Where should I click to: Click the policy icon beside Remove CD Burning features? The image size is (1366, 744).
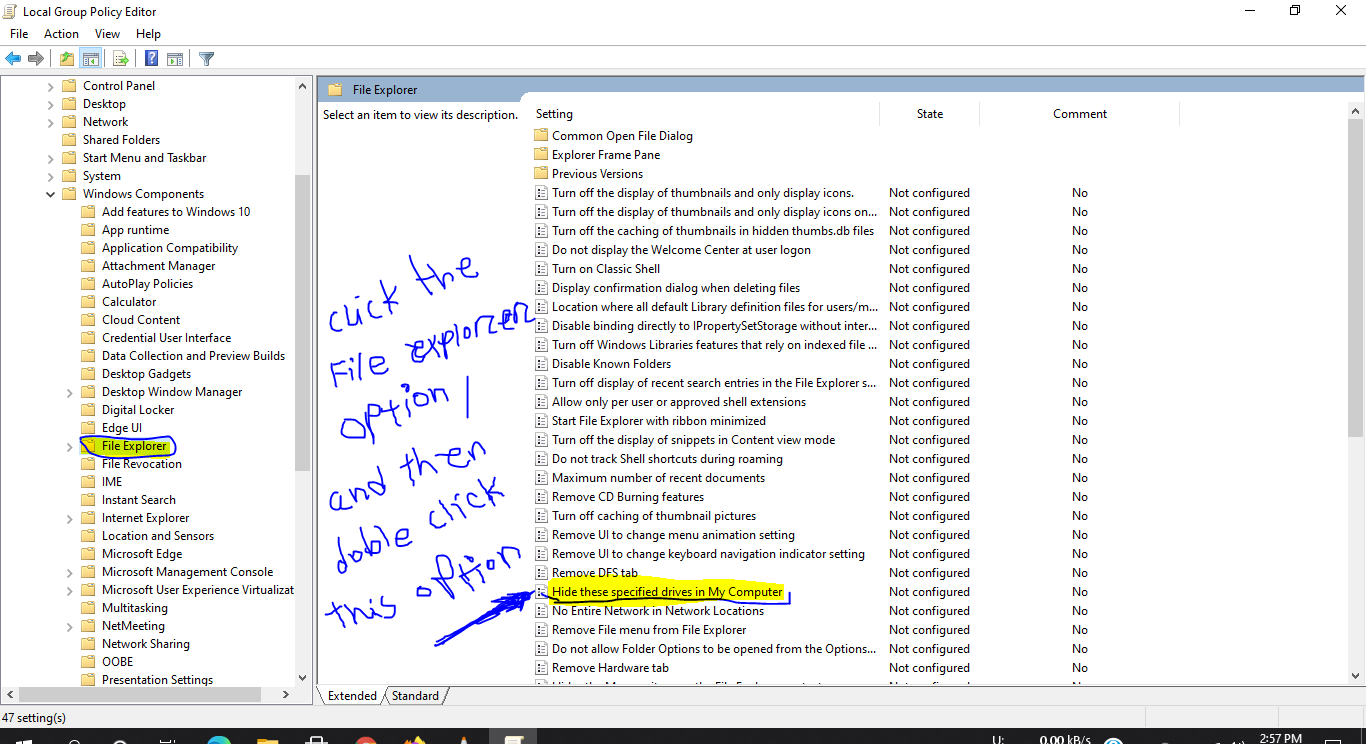(541, 496)
